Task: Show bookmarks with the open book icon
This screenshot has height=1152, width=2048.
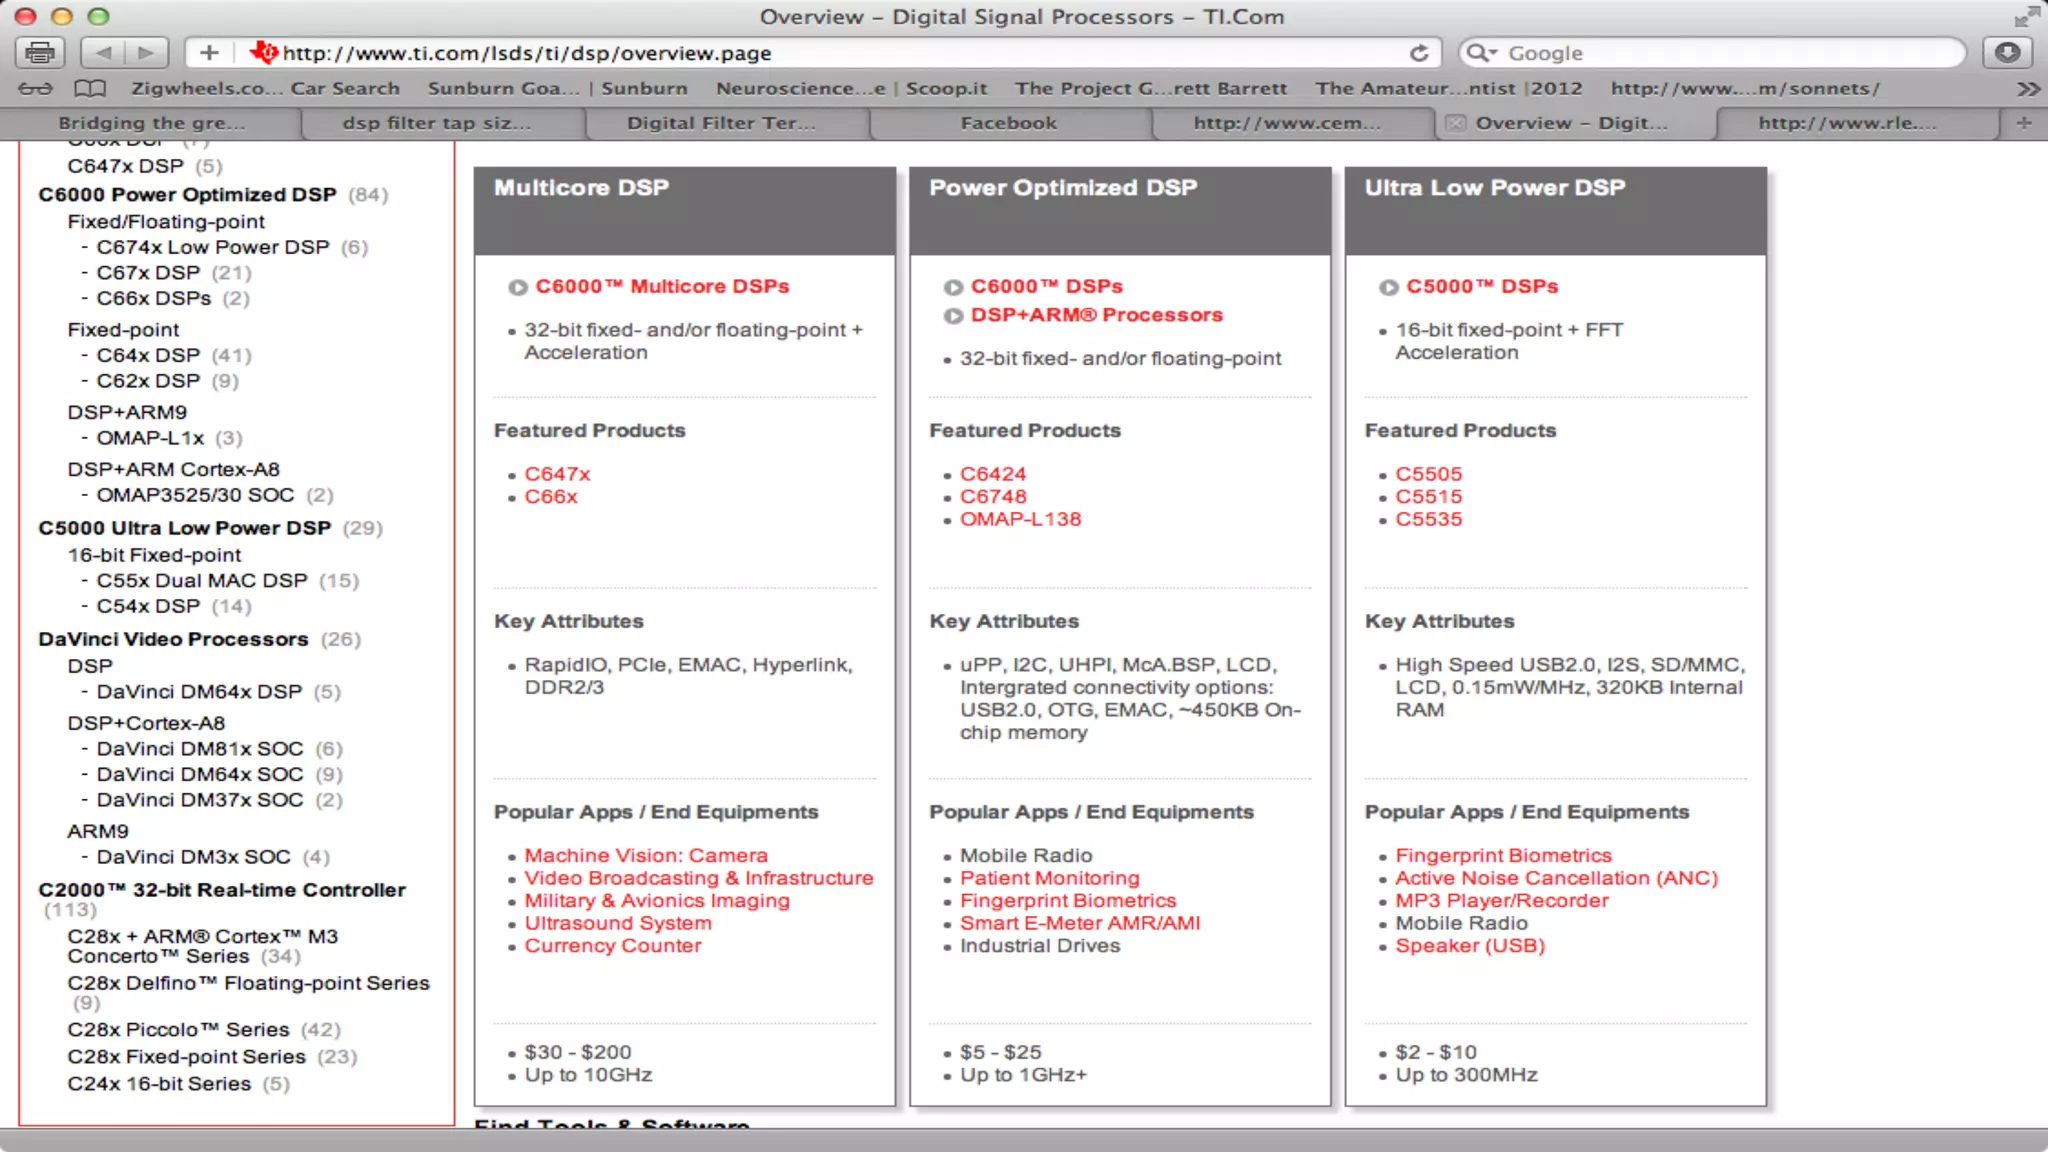Action: click(90, 89)
